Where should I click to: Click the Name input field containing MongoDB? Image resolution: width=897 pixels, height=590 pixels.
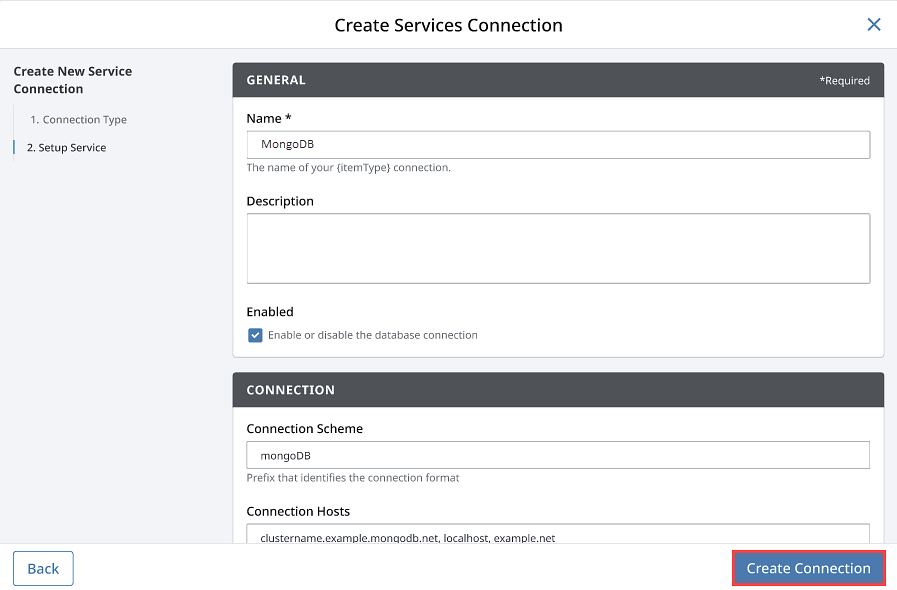(x=558, y=145)
